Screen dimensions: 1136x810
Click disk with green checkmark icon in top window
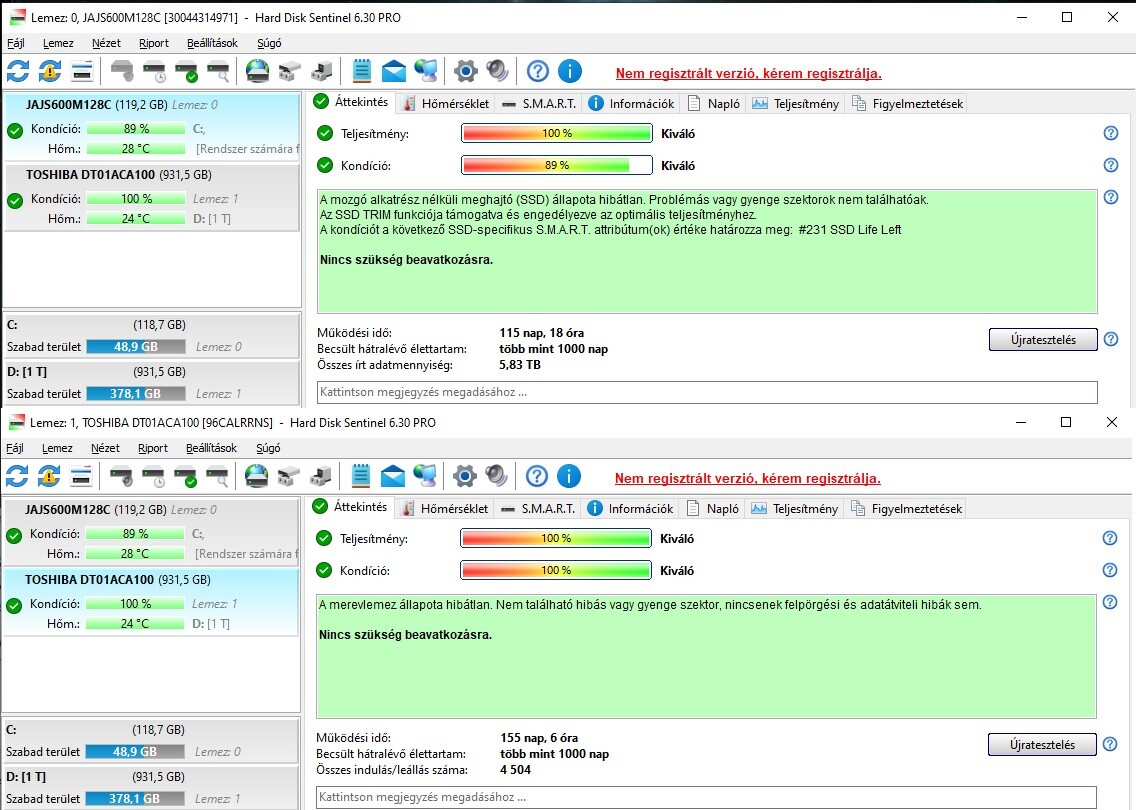coord(186,71)
